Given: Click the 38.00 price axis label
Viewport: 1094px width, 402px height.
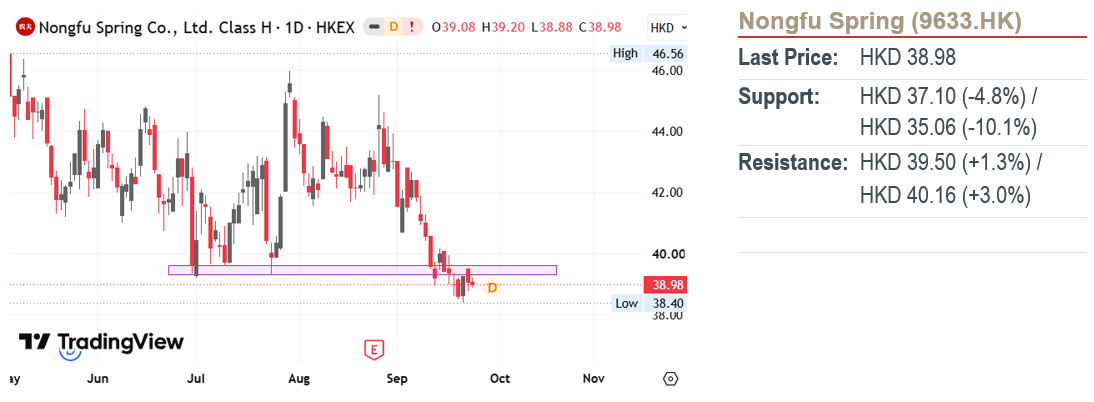Looking at the screenshot, I should click(x=668, y=315).
